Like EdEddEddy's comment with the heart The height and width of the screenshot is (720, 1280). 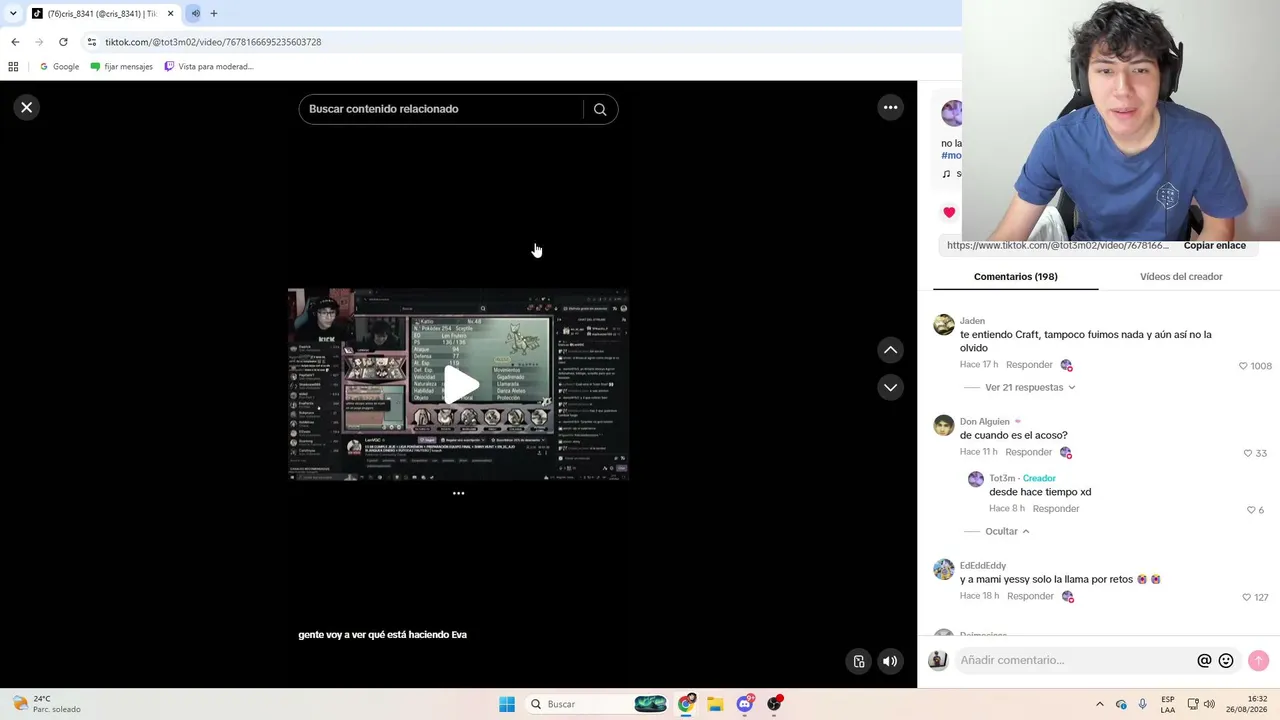pos(1247,597)
